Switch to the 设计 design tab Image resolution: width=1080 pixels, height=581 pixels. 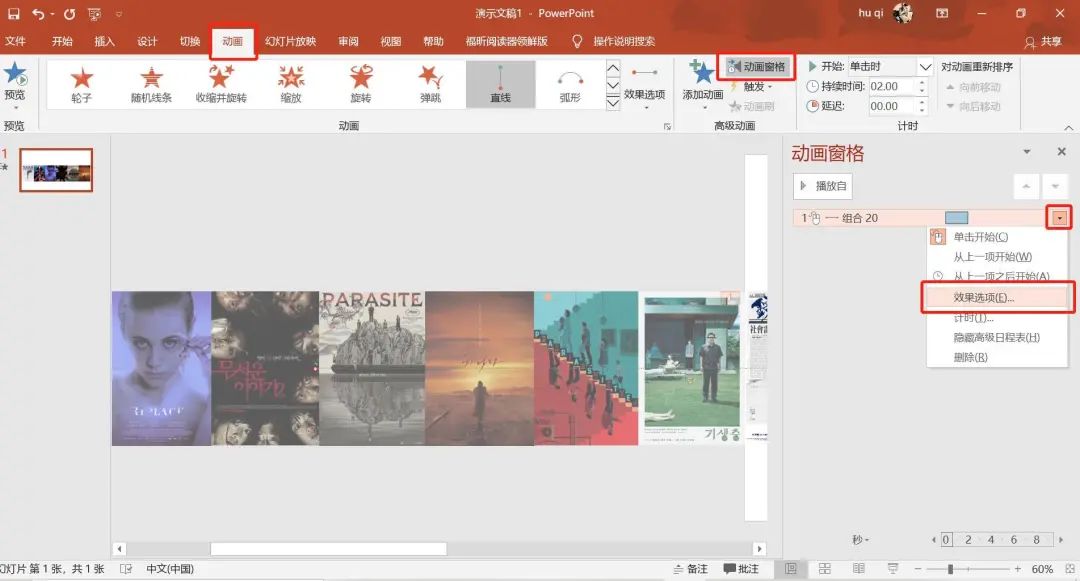pyautogui.click(x=147, y=41)
